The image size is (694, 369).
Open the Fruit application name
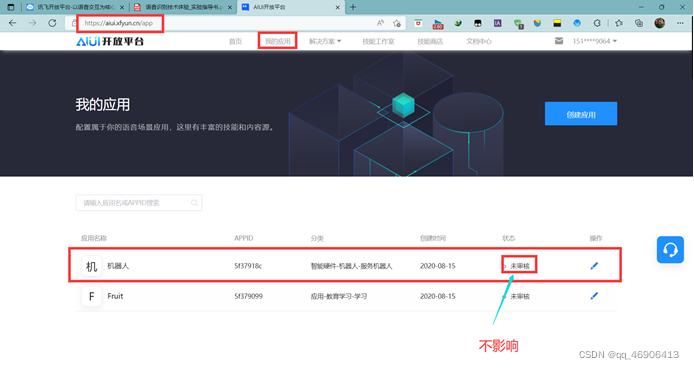pyautogui.click(x=115, y=296)
